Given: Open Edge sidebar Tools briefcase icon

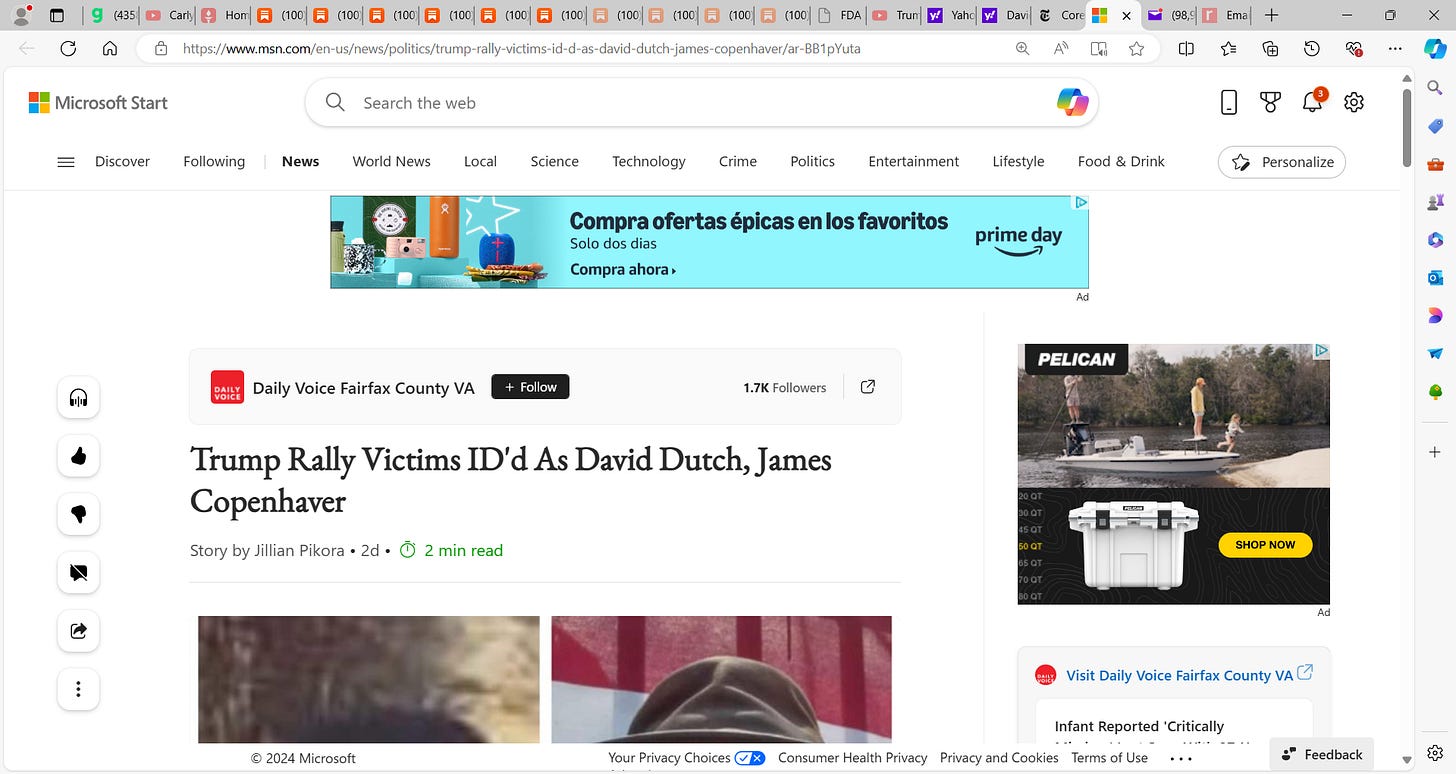Looking at the screenshot, I should [x=1435, y=164].
